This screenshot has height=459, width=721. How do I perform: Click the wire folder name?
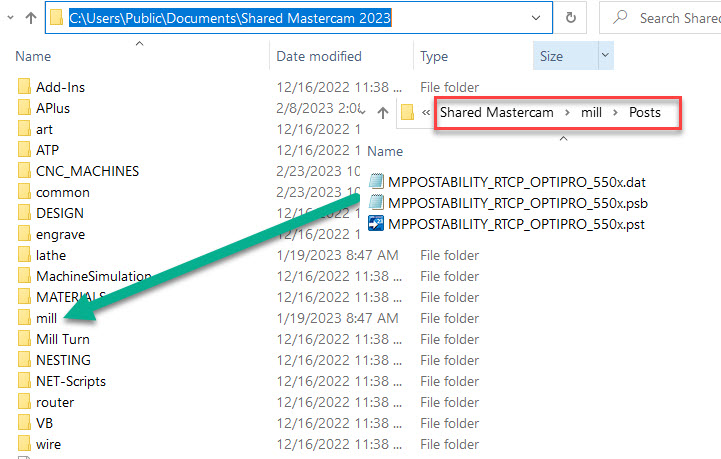tap(48, 444)
